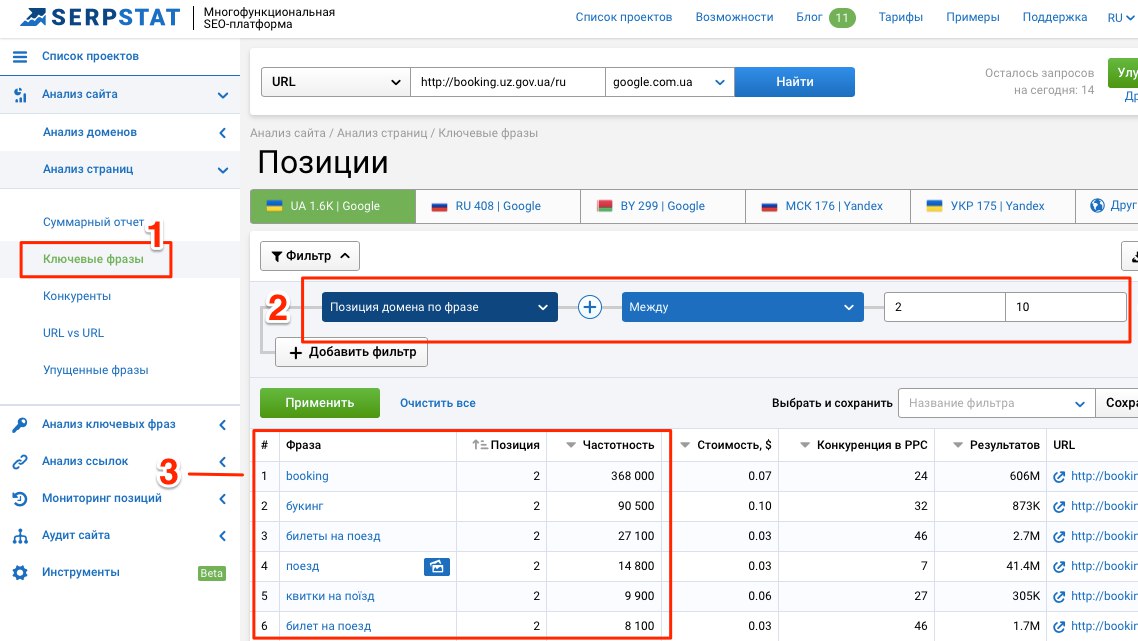Open Конкуренты in sidebar
This screenshot has width=1138, height=641.
pyautogui.click(x=77, y=296)
